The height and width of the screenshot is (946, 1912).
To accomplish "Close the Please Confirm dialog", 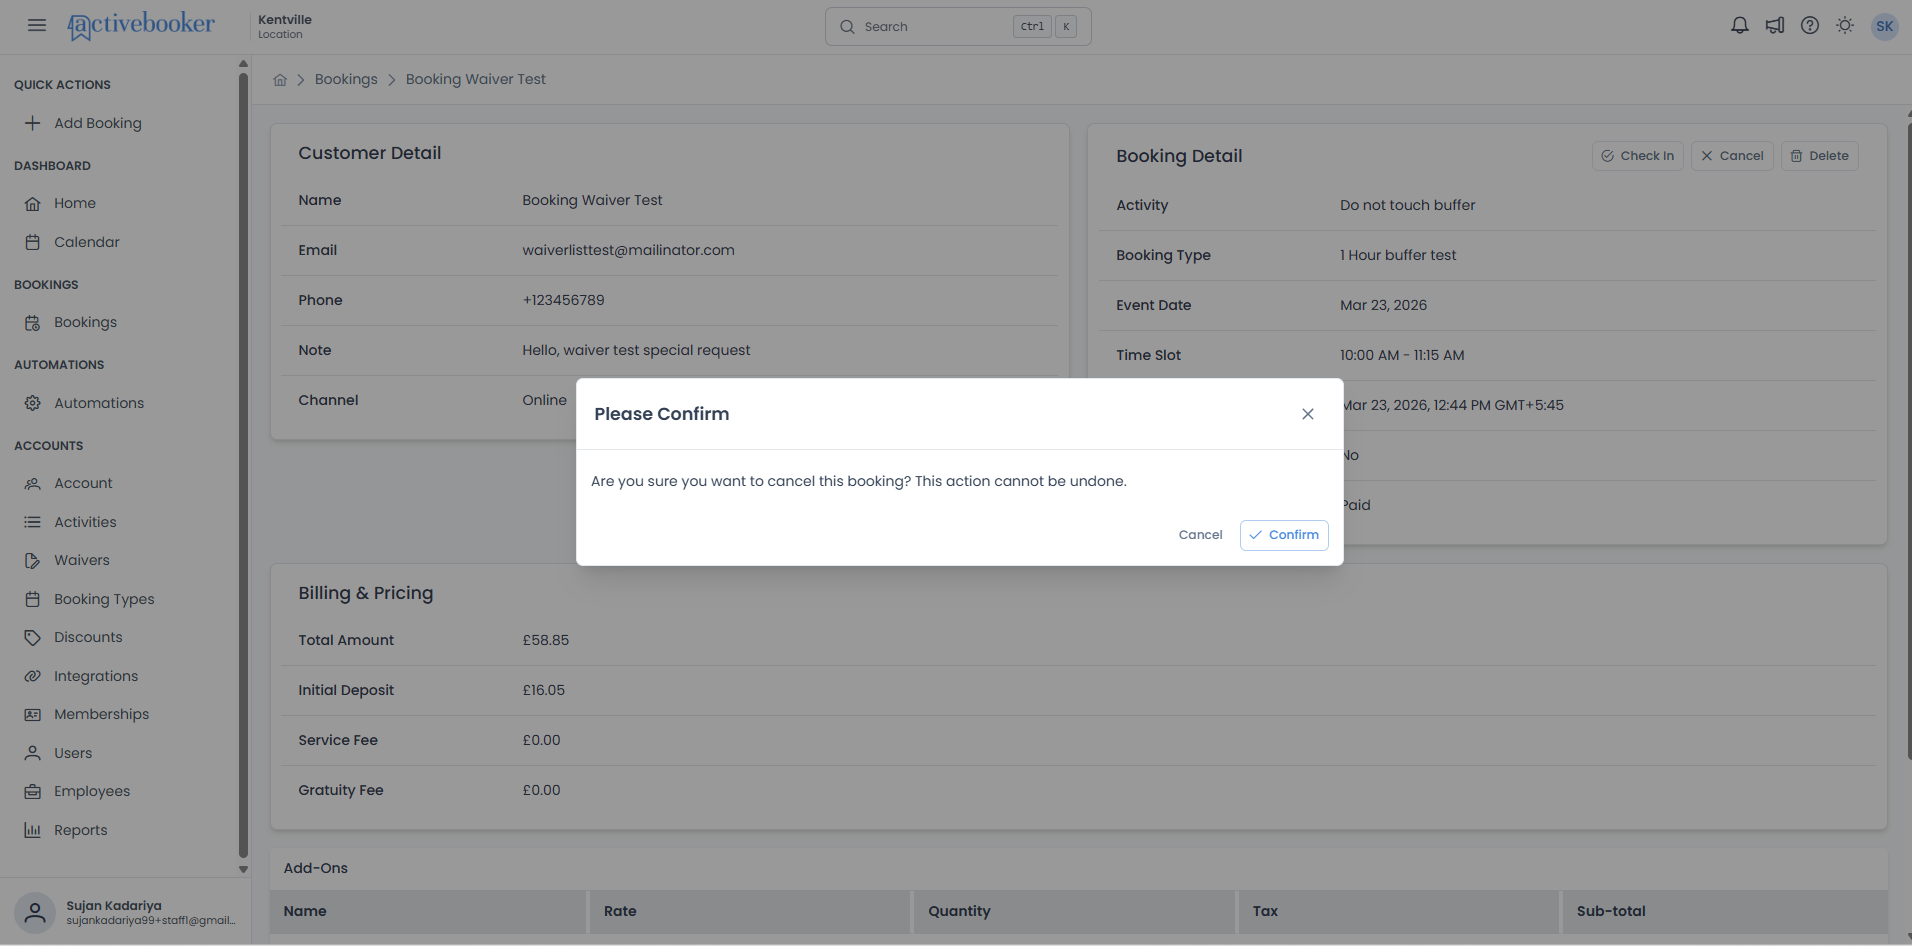I will click(x=1307, y=414).
